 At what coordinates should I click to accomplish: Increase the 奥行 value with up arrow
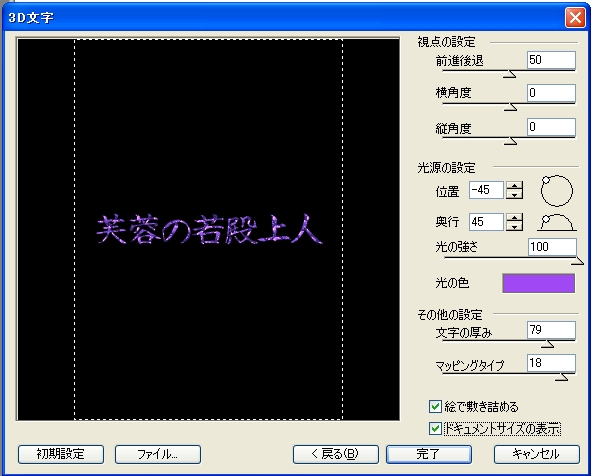514,218
